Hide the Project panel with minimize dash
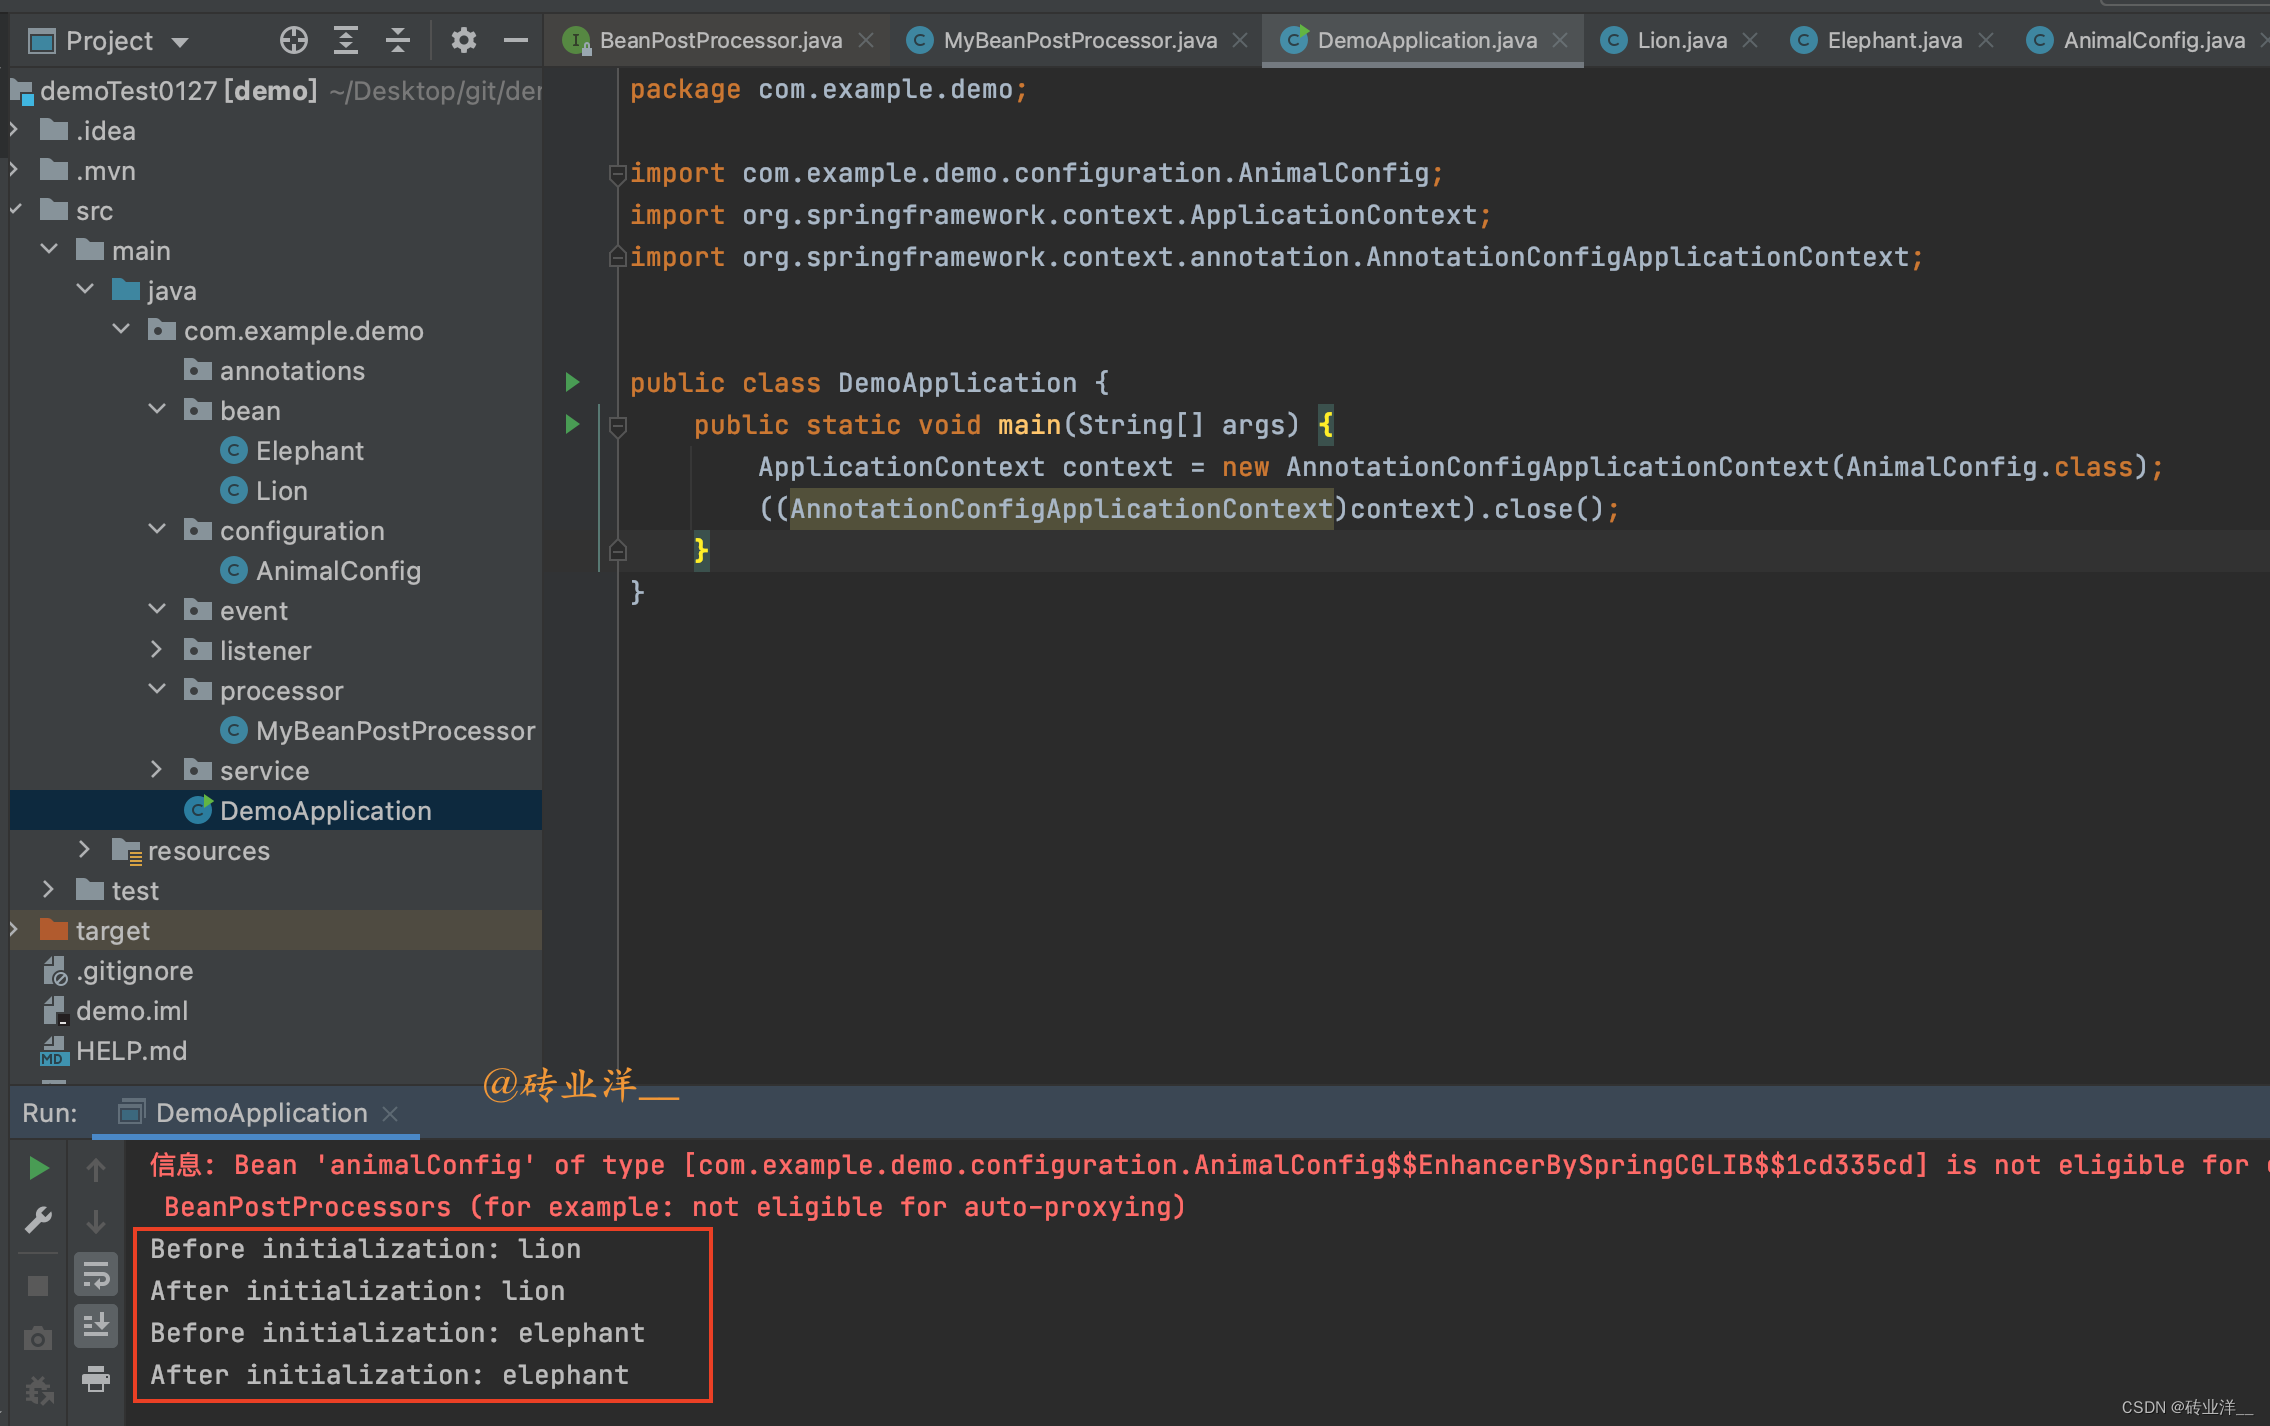2270x1426 pixels. click(515, 40)
